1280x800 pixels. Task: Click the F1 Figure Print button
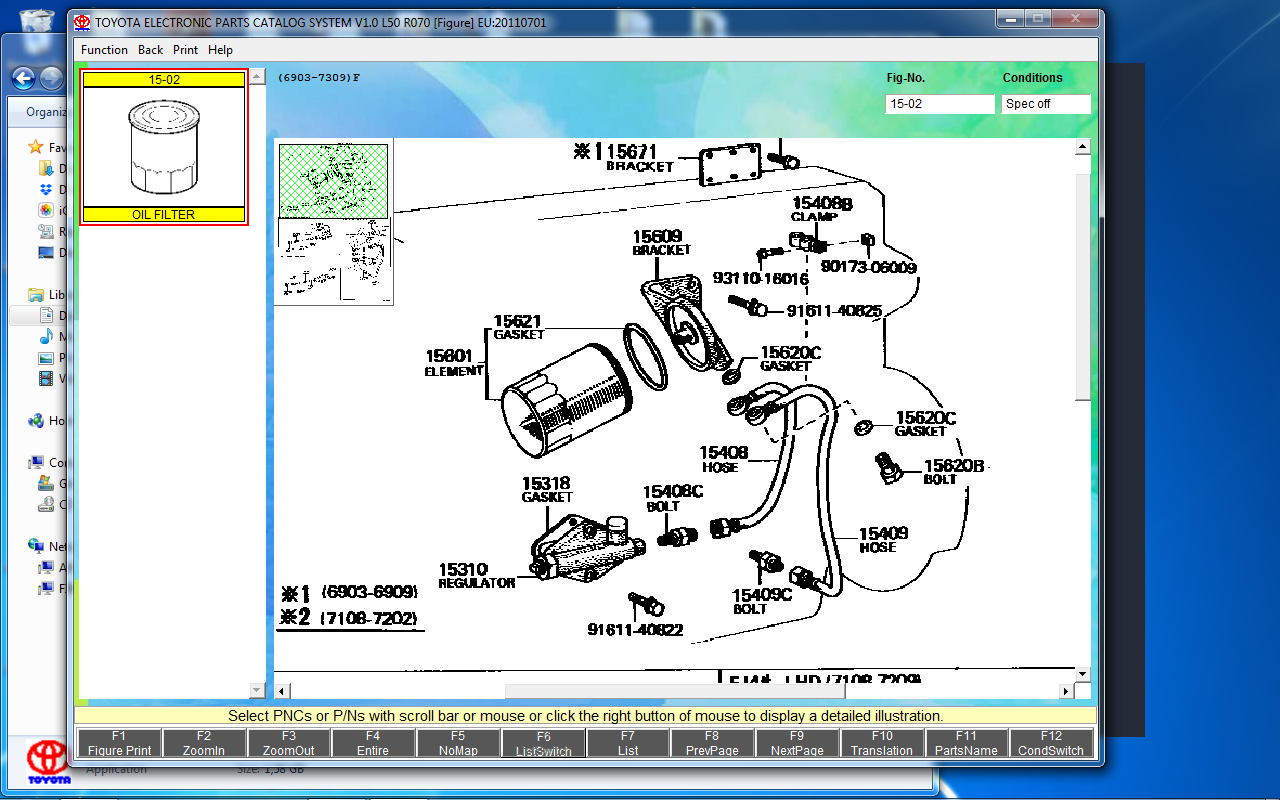coord(119,743)
